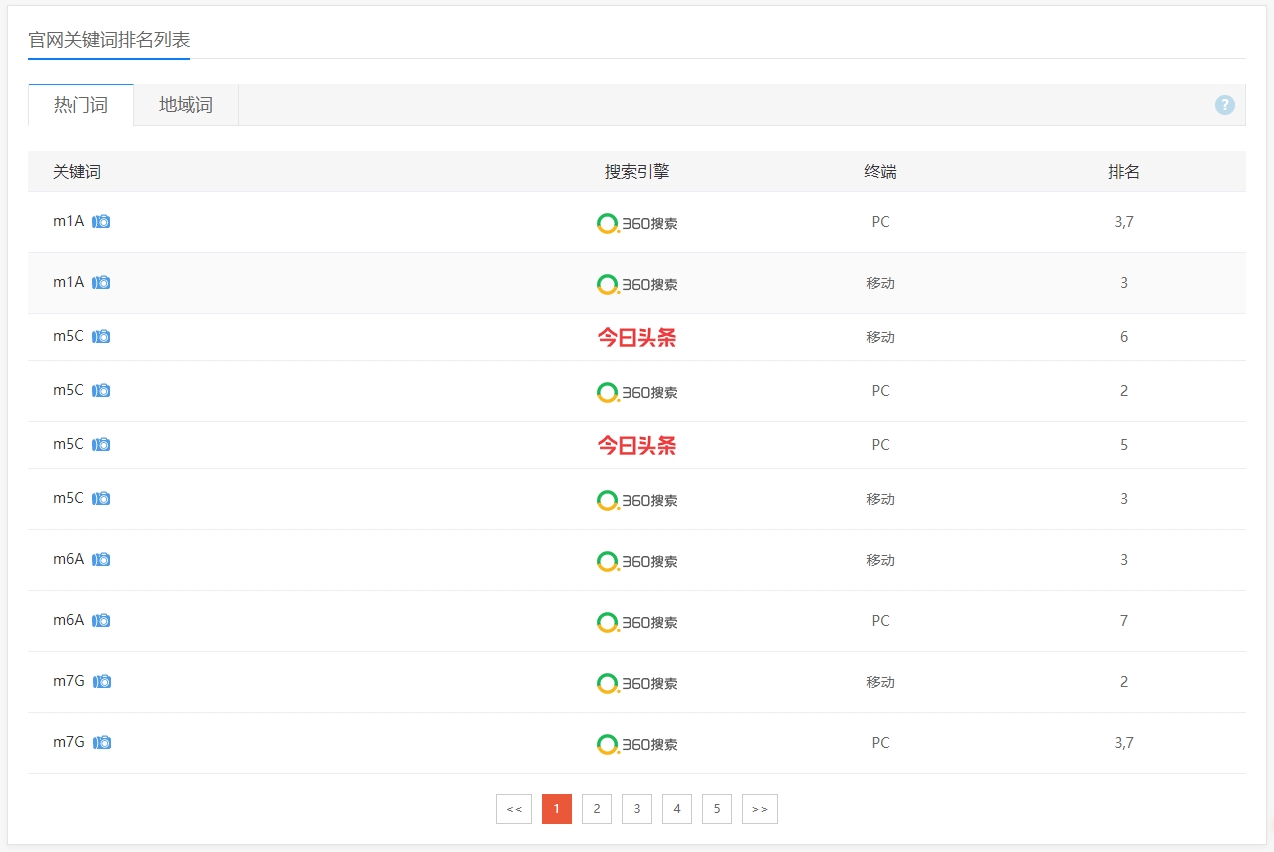1274x852 pixels.
Task: Open snapshot for m1A 移动 row
Action: tap(101, 283)
